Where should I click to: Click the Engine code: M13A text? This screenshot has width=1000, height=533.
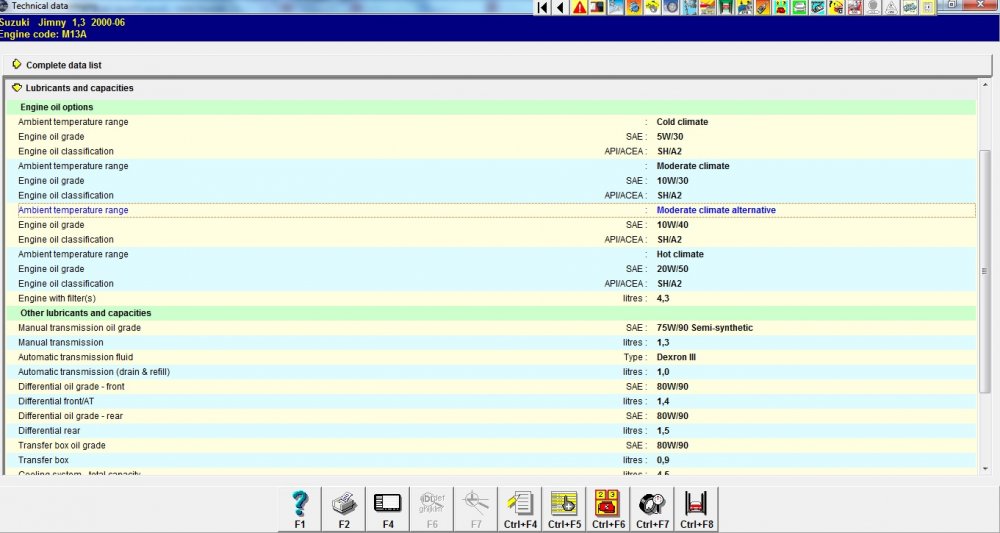pyautogui.click(x=43, y=34)
